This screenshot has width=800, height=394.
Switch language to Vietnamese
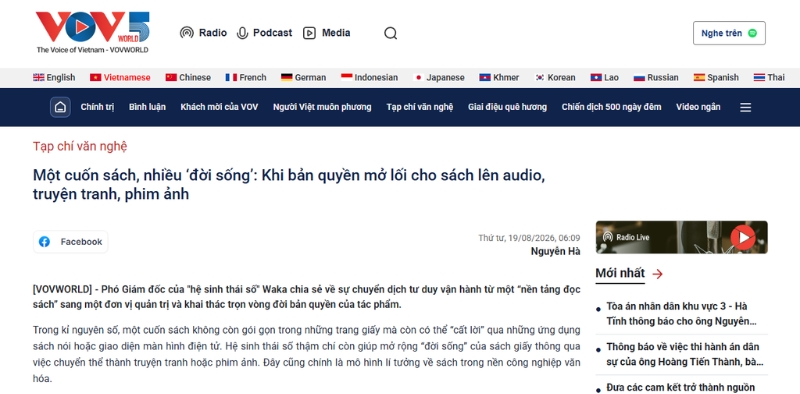120,78
